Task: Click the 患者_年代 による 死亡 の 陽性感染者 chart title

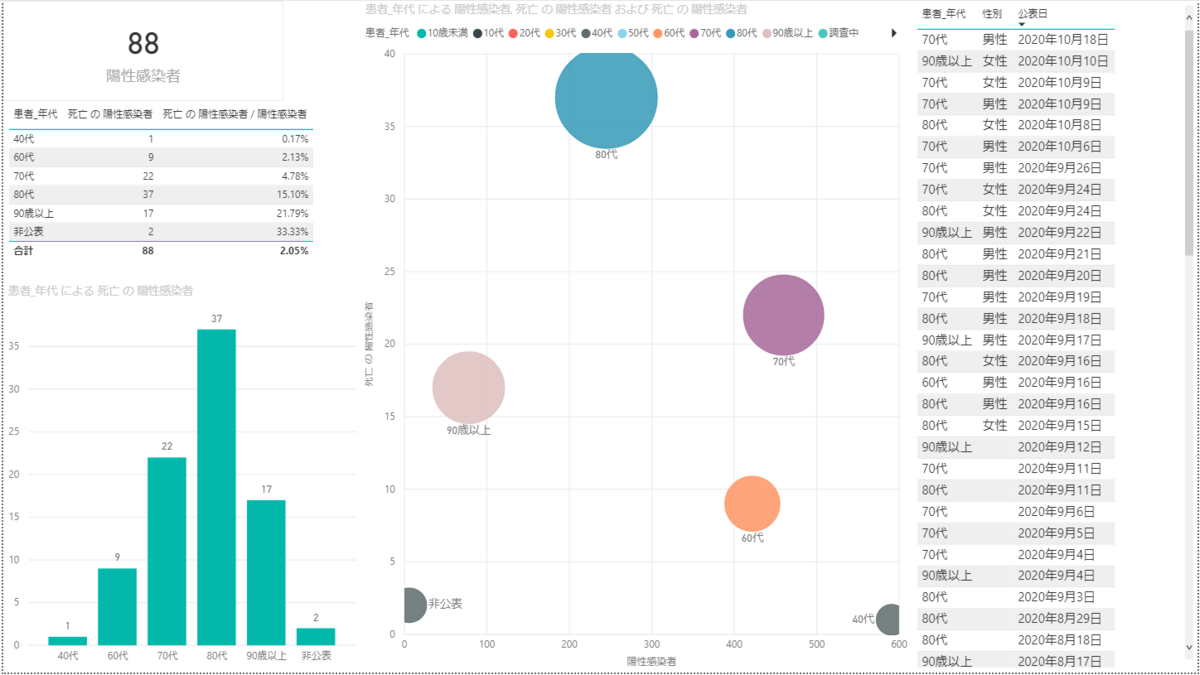Action: coord(101,291)
